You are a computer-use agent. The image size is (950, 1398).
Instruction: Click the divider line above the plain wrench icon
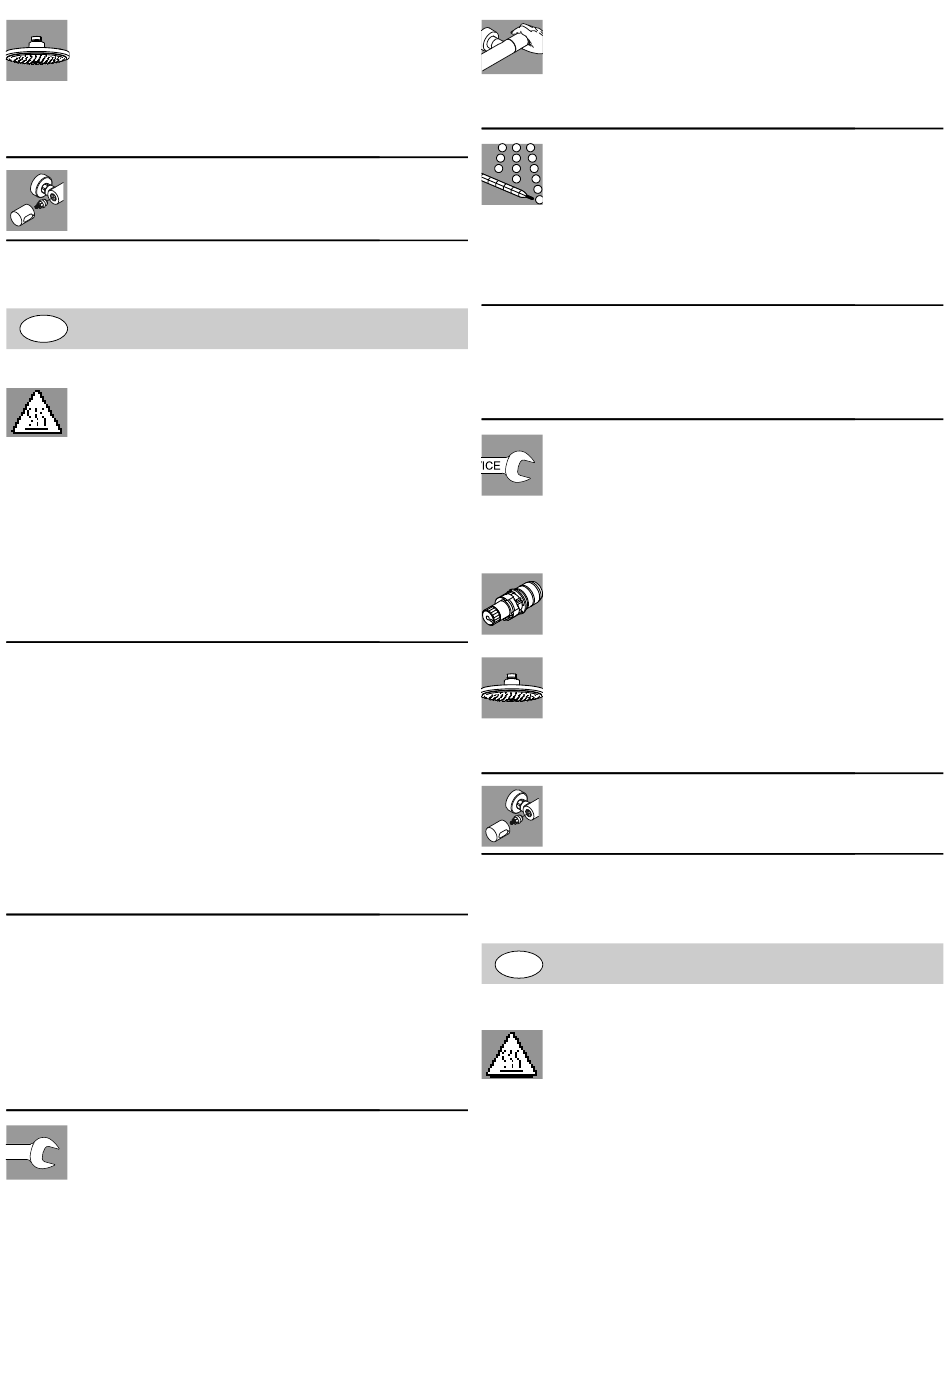[237, 1110]
